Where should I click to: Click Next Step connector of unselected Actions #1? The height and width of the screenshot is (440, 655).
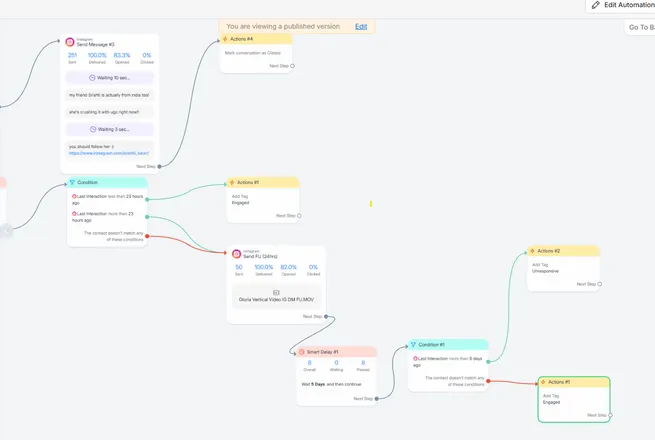299,216
